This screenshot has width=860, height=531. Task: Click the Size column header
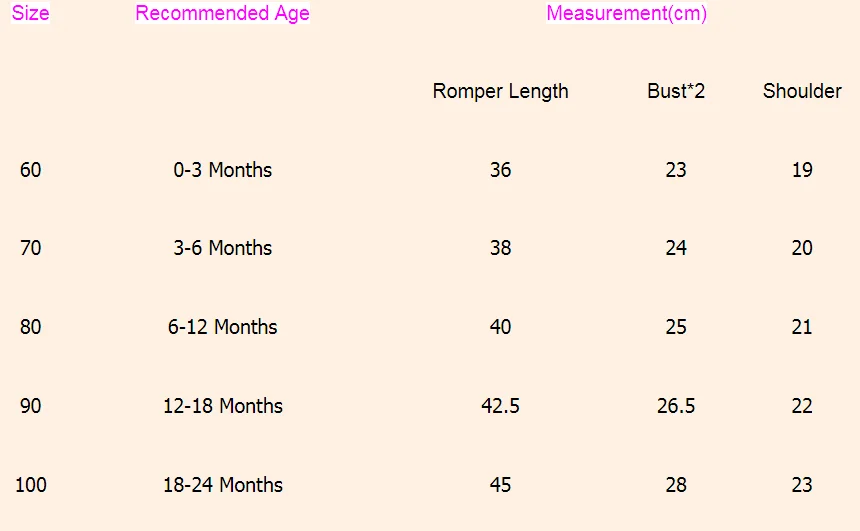31,14
